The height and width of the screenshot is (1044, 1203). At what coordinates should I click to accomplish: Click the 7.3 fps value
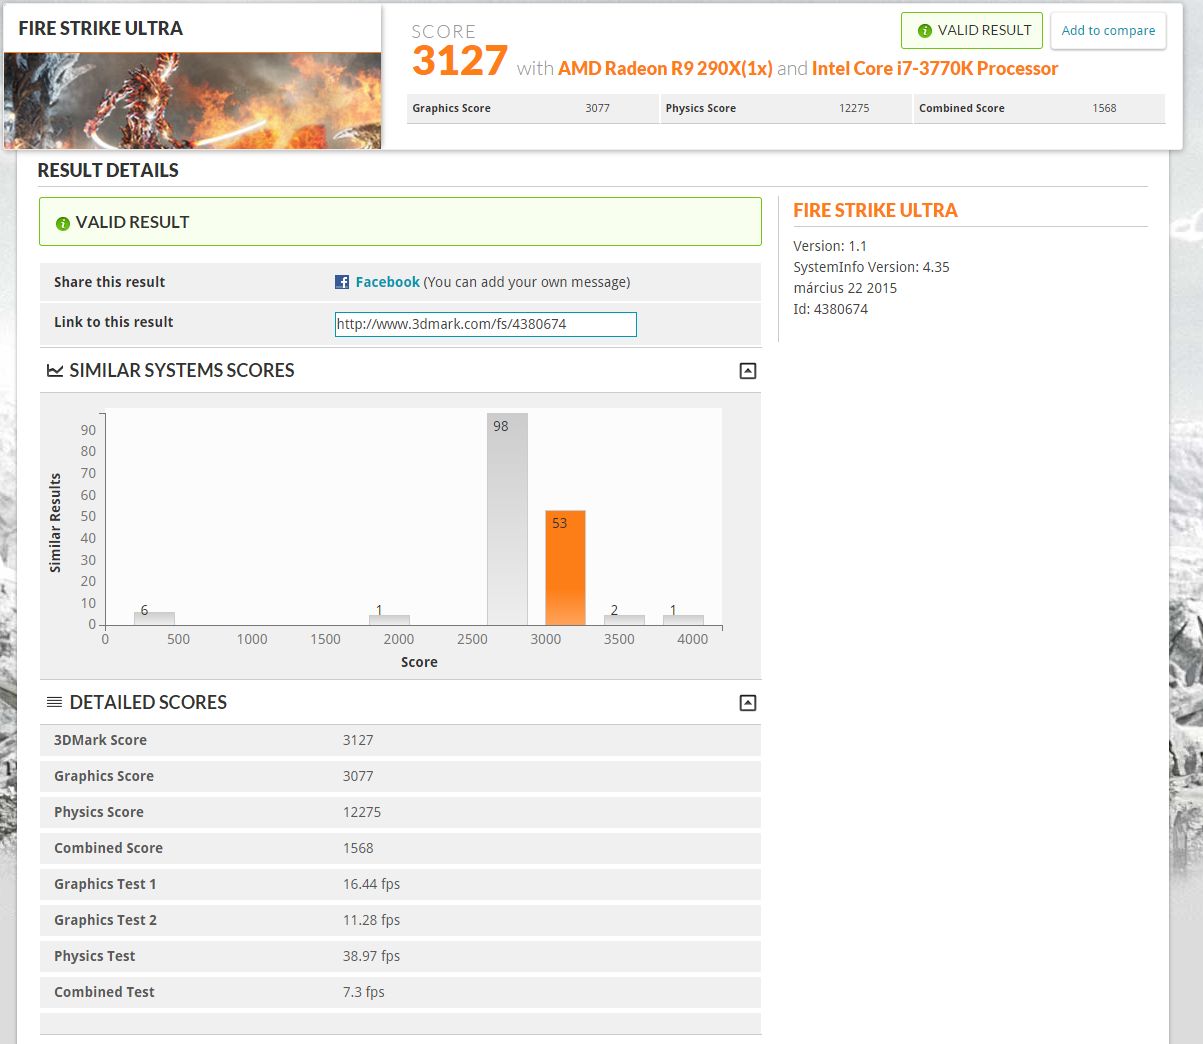click(x=363, y=992)
